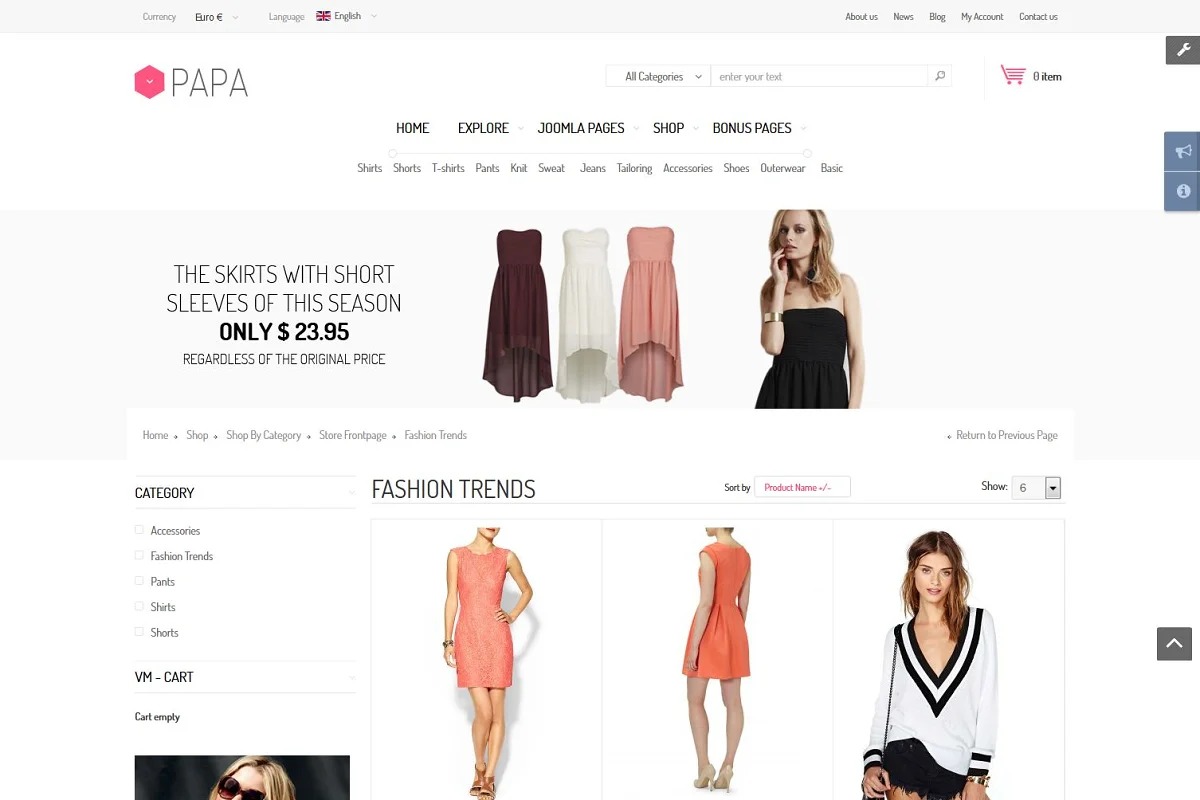Screen dimensions: 1200x800
Task: Select the Shop menu item
Action: (668, 128)
